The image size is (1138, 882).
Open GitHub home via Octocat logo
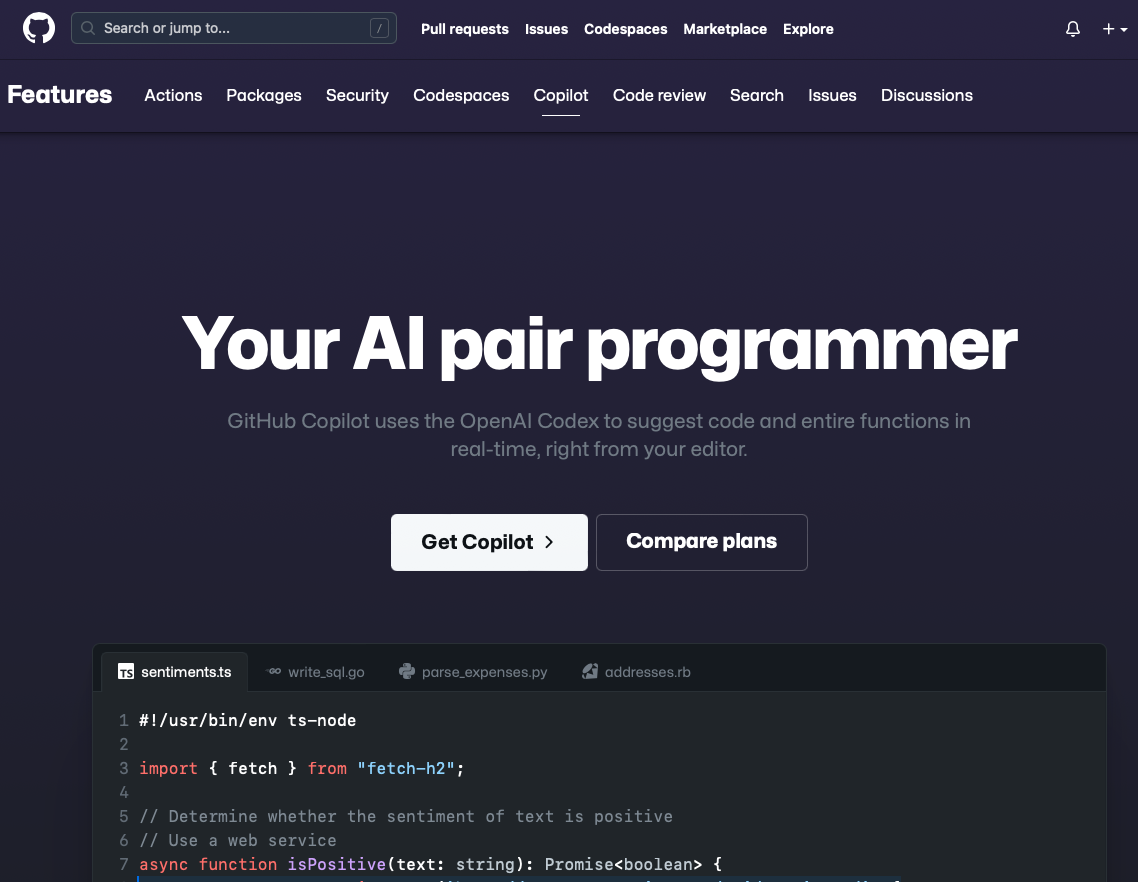(38, 28)
